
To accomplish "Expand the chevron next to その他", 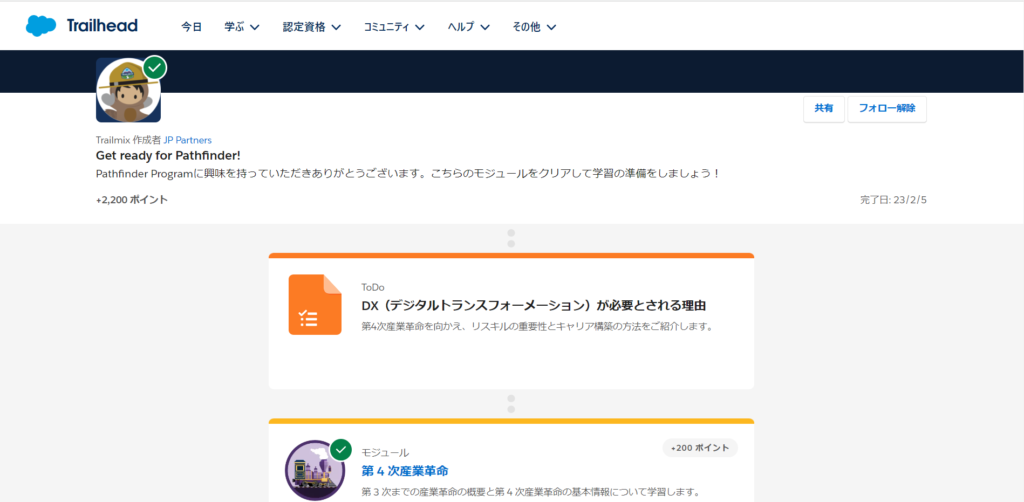I will pyautogui.click(x=551, y=27).
